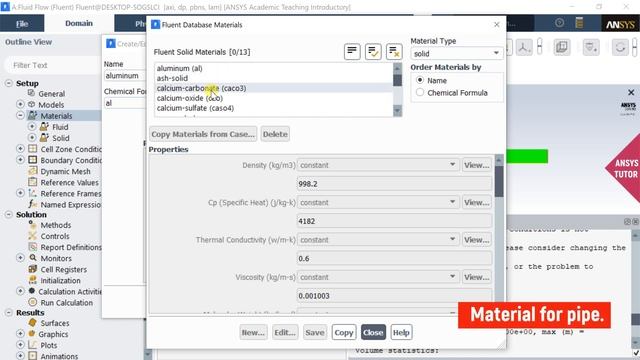Click View button beside Thermal Conductivity
The image size is (640, 360).
pyautogui.click(x=476, y=240)
